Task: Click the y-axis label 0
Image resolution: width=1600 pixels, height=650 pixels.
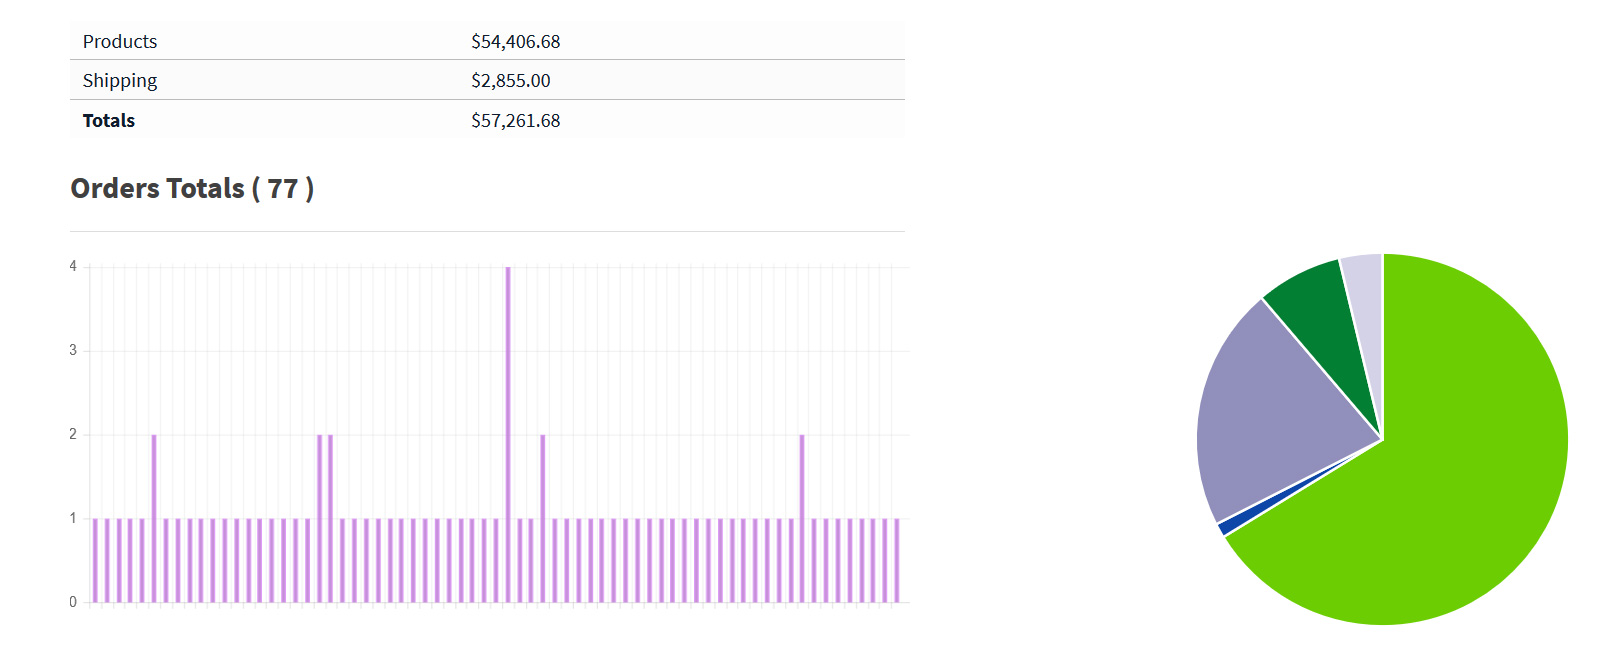Action: click(x=73, y=602)
